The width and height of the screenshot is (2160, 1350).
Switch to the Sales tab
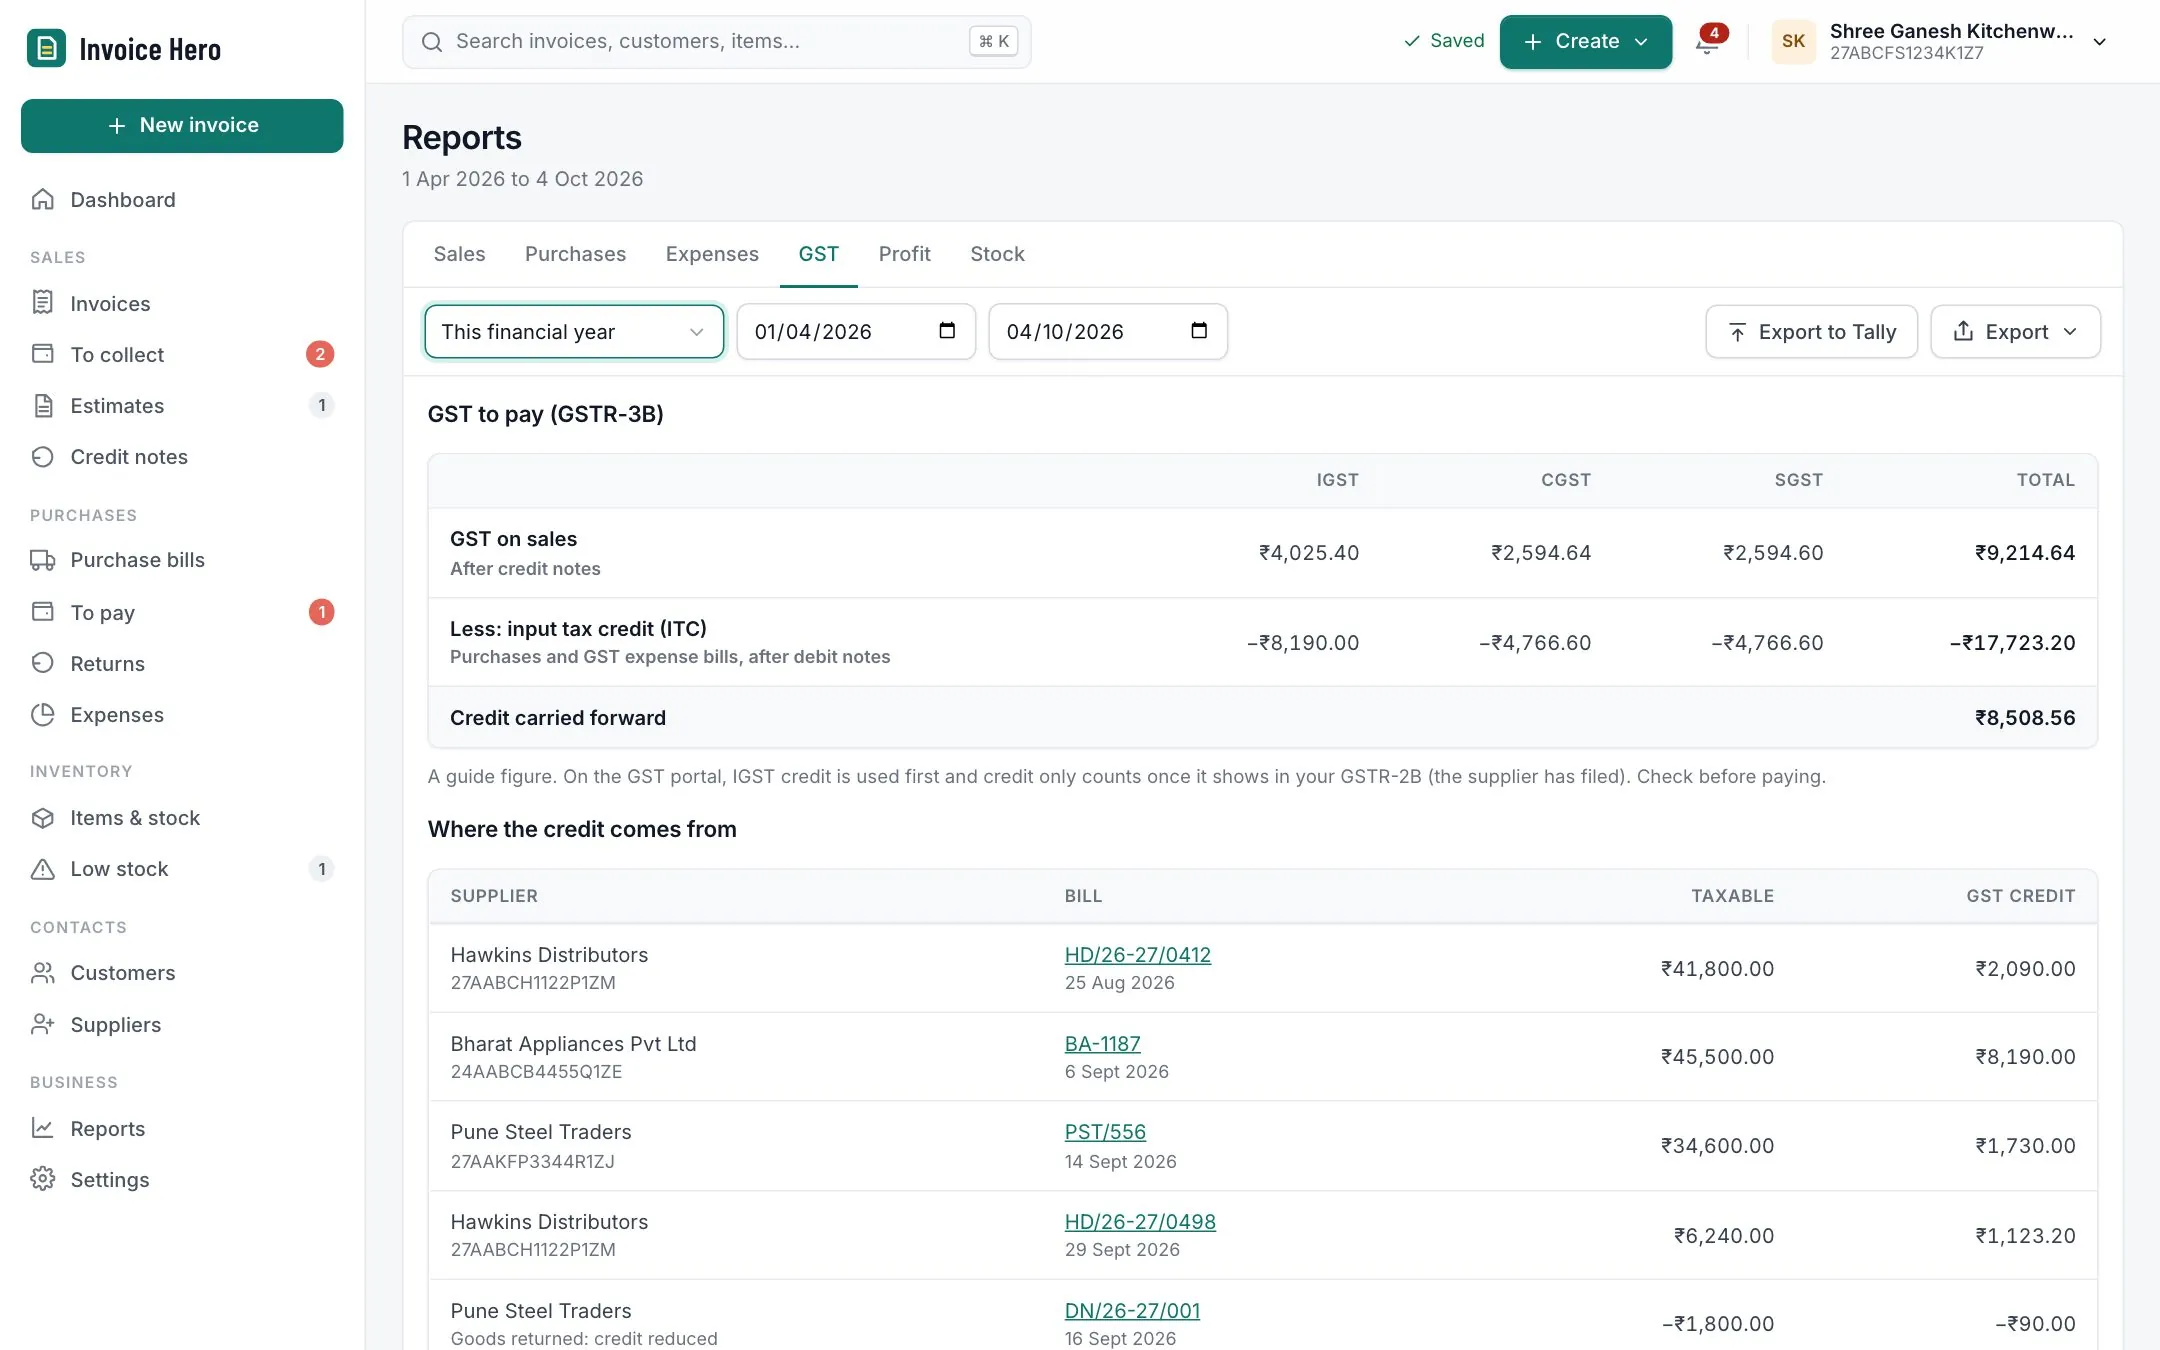(459, 254)
